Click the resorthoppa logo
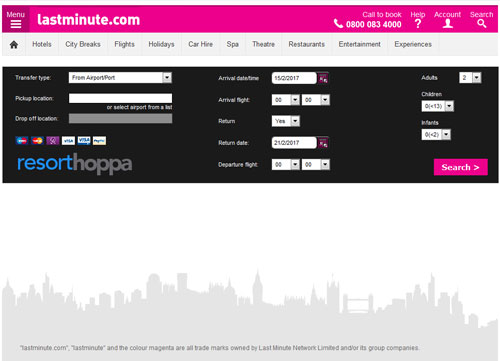Image resolution: width=500 pixels, height=361 pixels. (x=75, y=164)
